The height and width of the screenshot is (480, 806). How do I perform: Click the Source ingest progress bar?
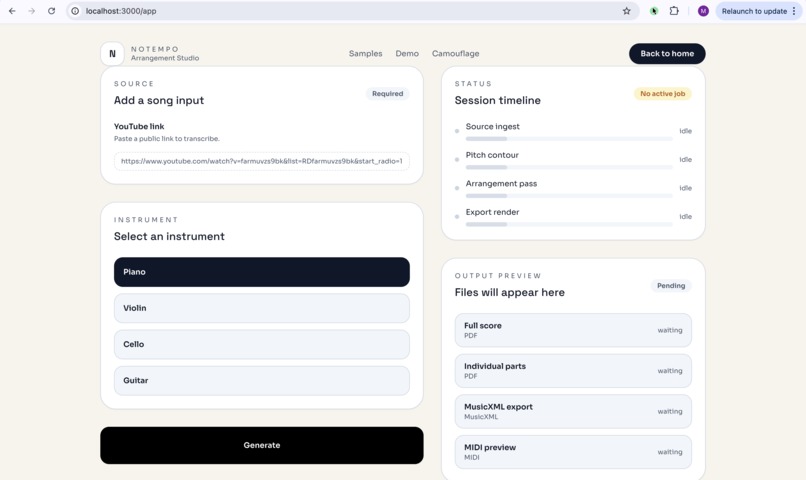pos(569,139)
